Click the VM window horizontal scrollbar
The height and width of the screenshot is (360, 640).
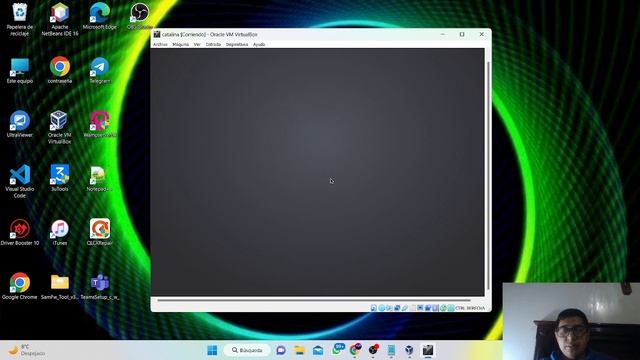pos(313,300)
